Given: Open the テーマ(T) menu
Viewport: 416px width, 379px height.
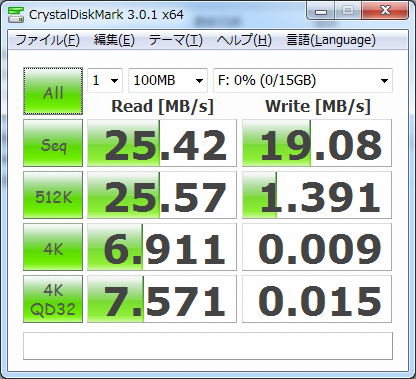Looking at the screenshot, I should coord(176,40).
